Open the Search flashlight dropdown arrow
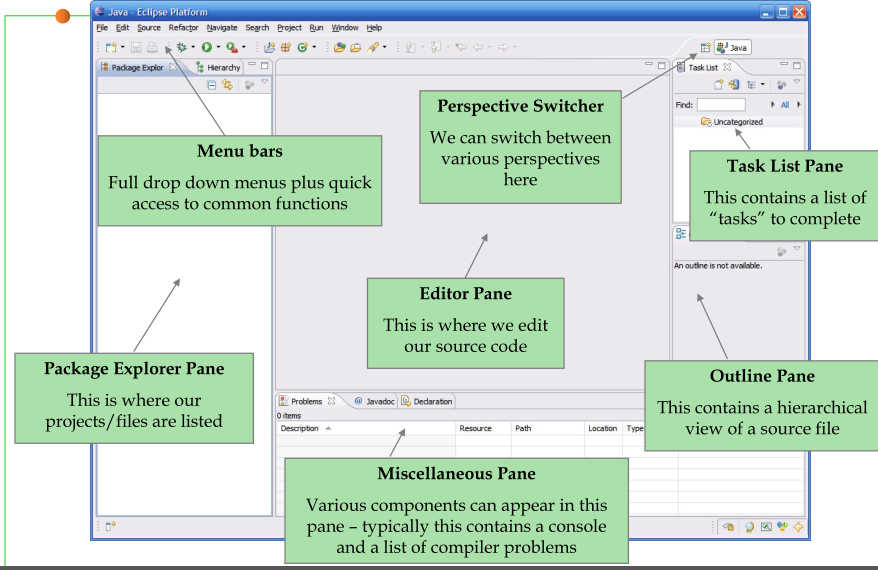Screen dimensions: 878x570 (x=385, y=47)
